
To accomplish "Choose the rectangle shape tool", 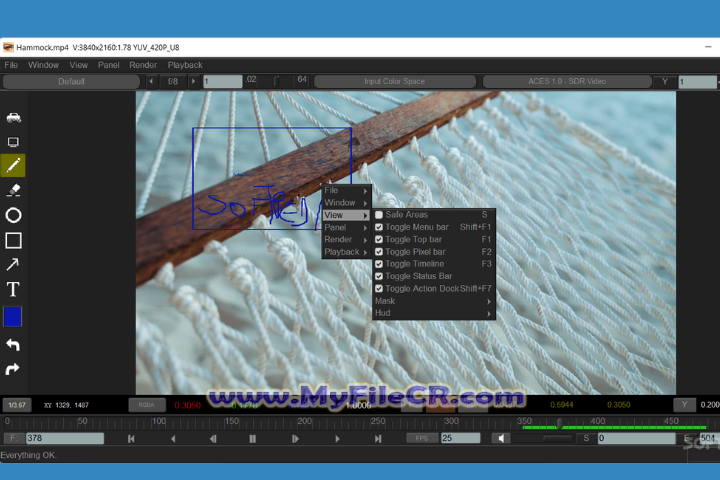I will coord(13,240).
